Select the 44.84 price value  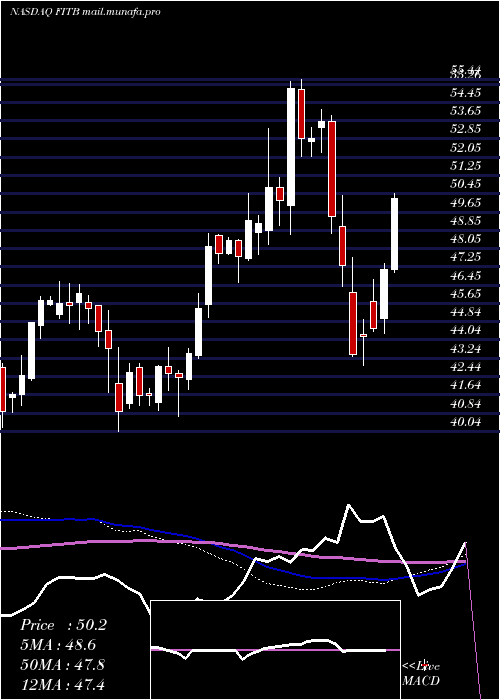coord(466,312)
